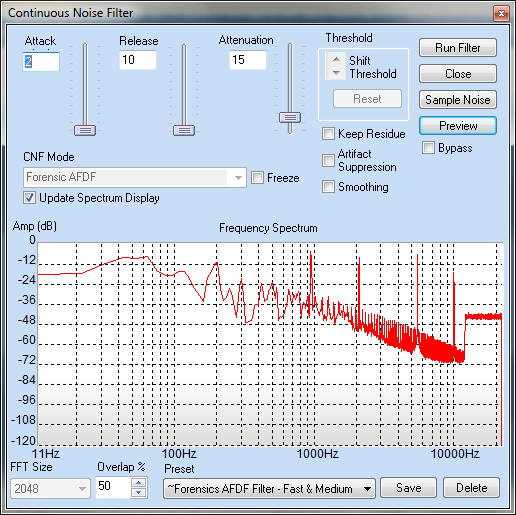Open the Preset dropdown list

269,489
